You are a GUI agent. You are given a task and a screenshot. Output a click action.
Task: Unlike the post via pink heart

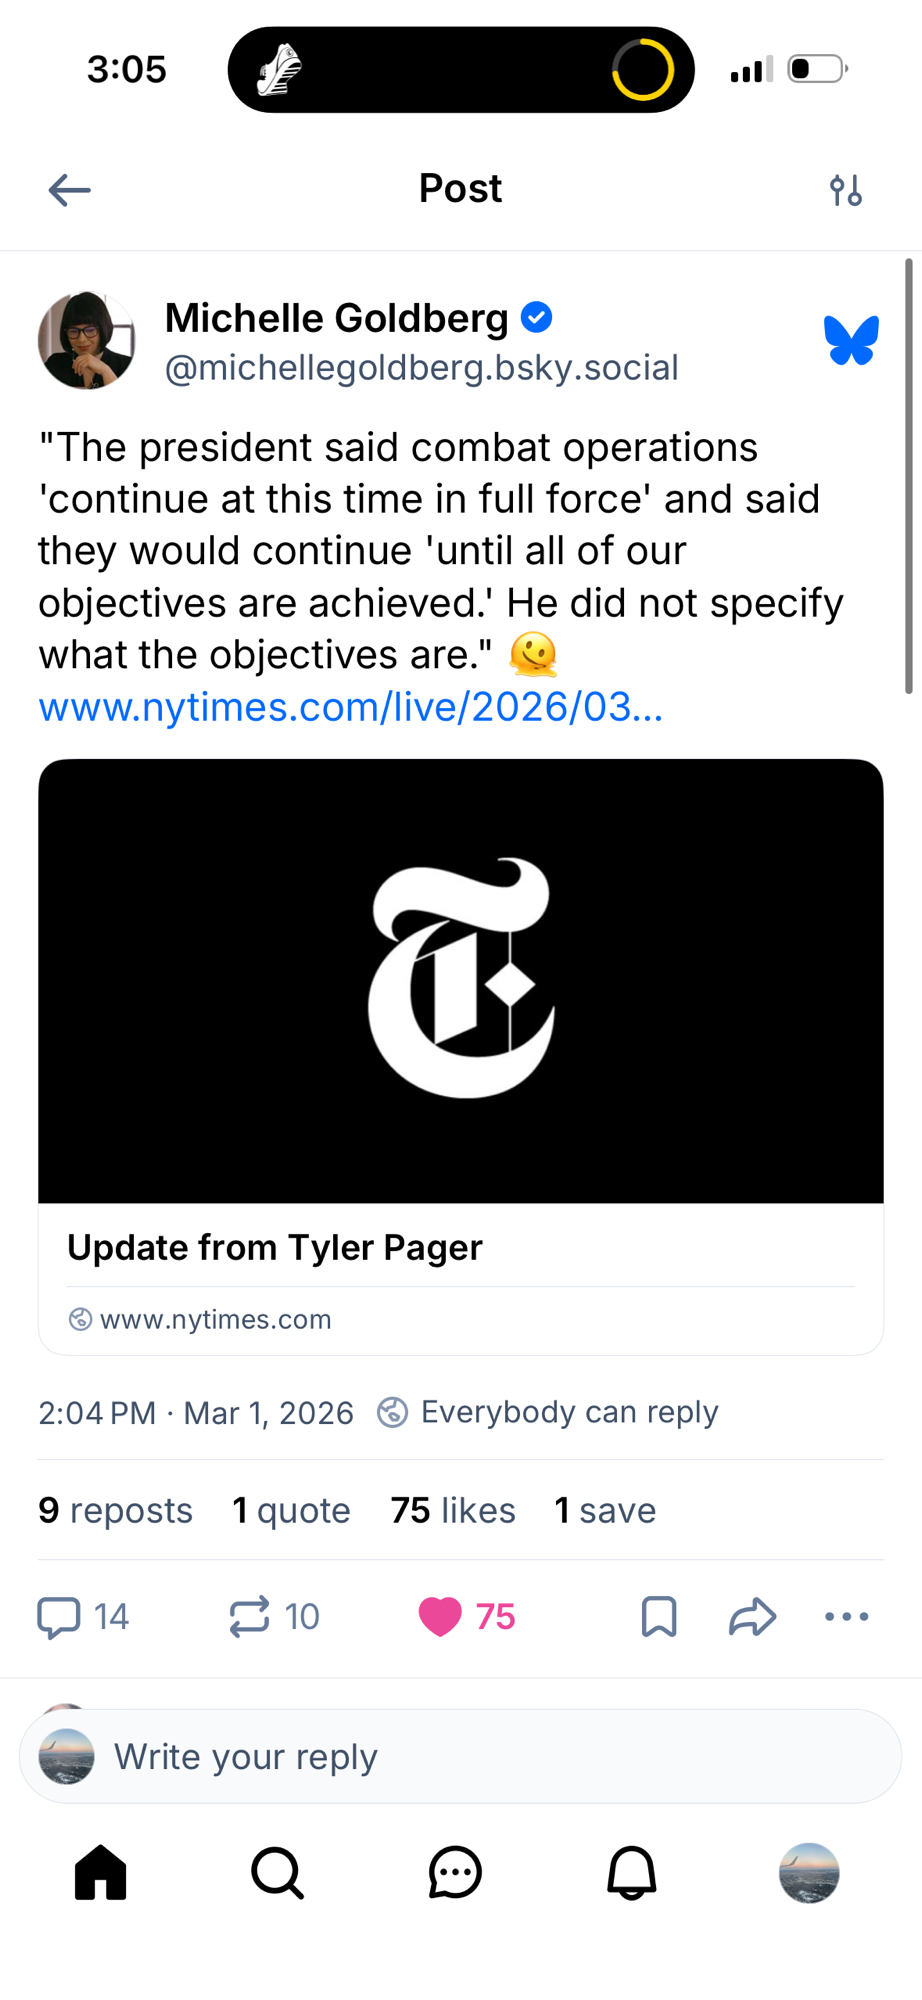[x=440, y=1617]
